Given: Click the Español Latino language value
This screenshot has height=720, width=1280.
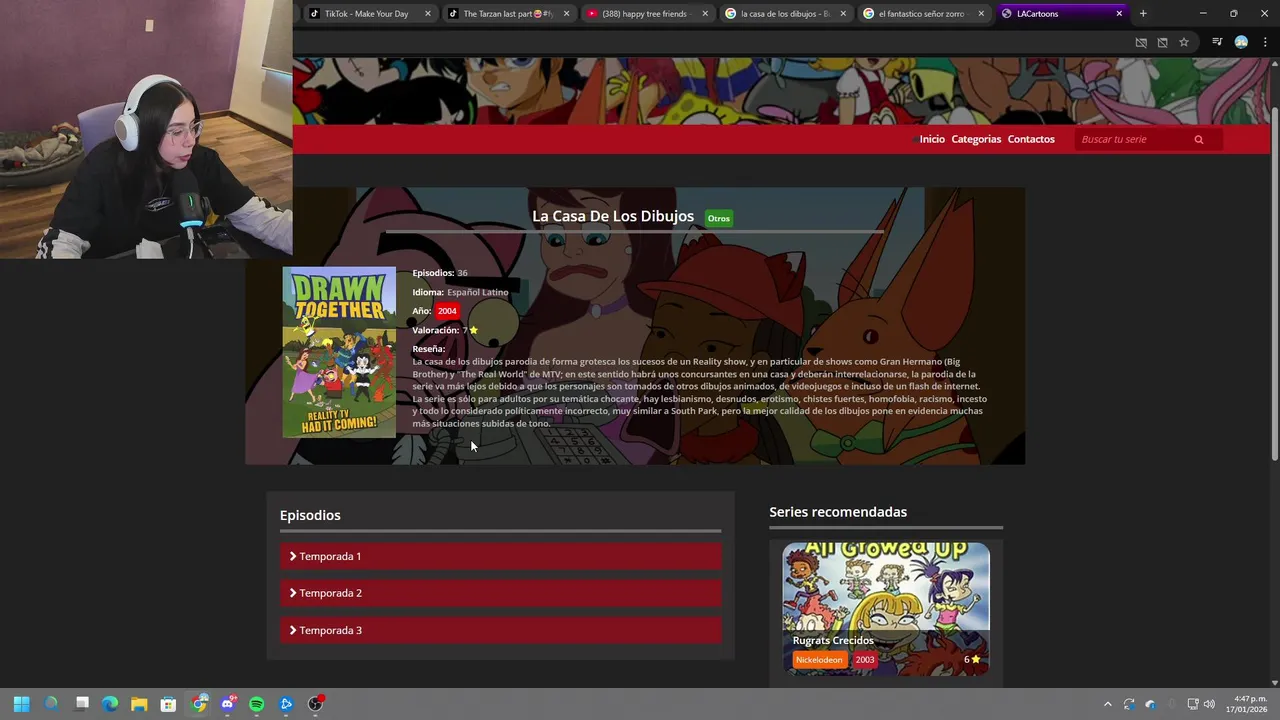Looking at the screenshot, I should click(x=478, y=292).
